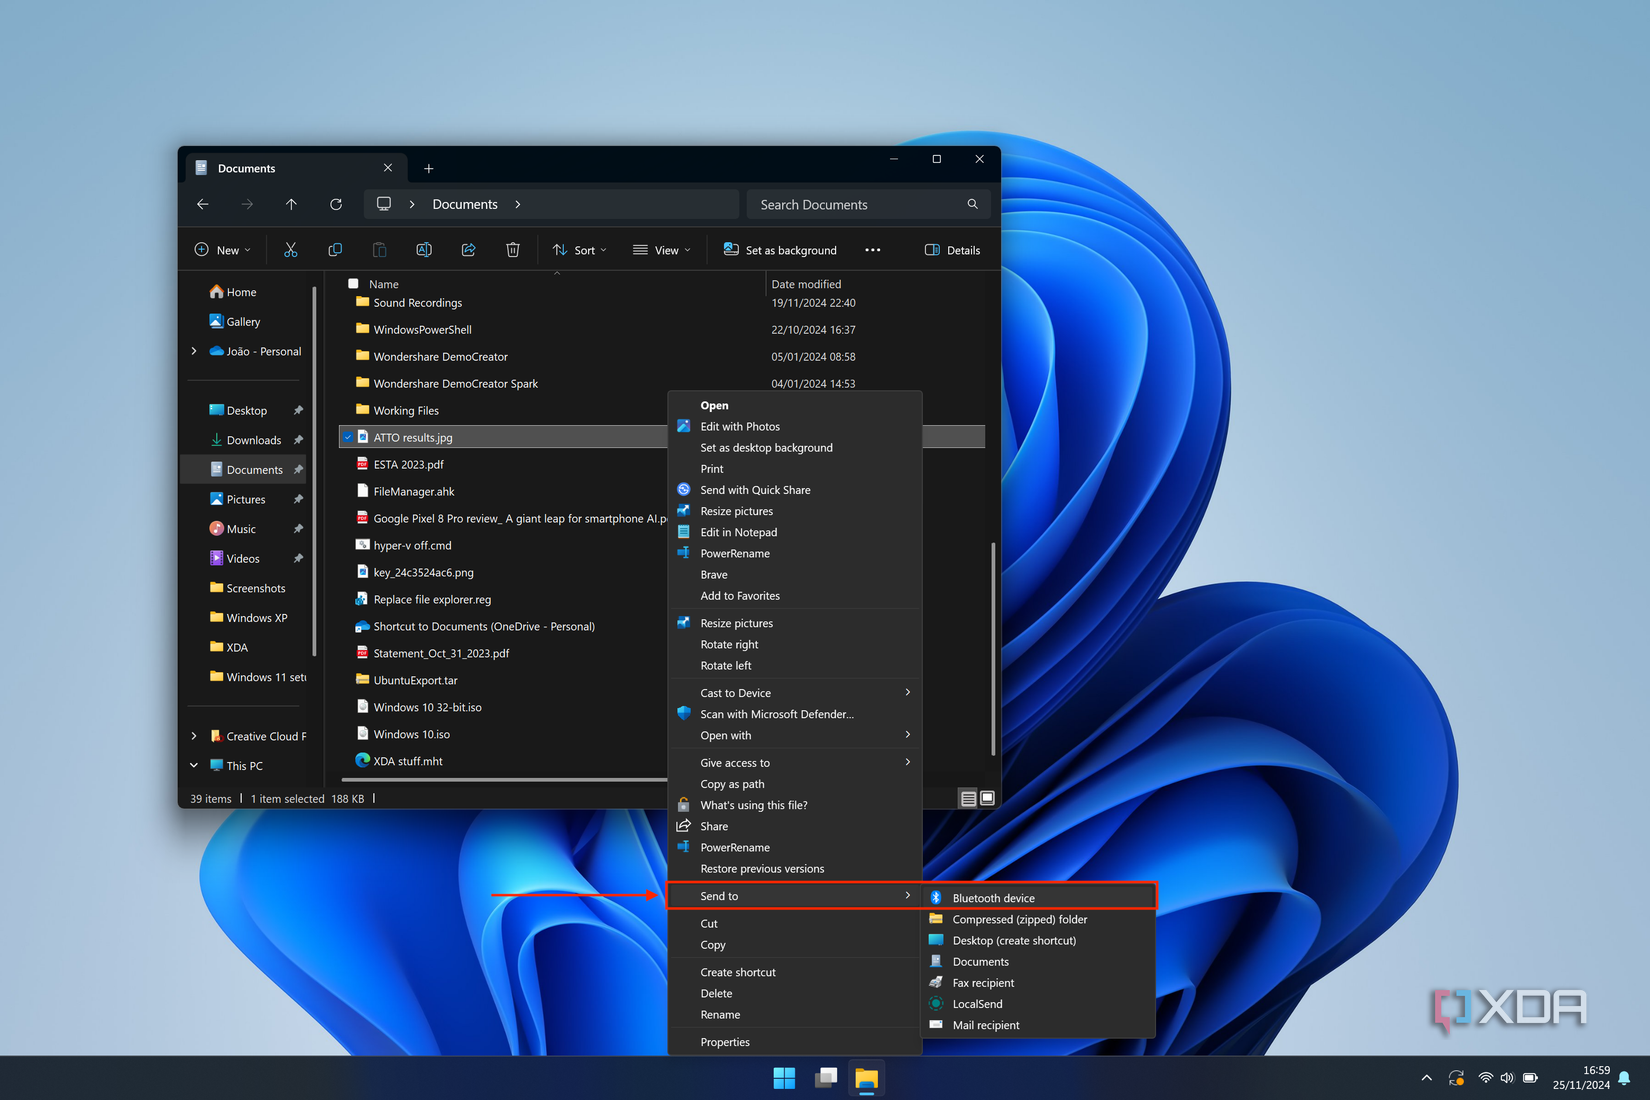Open the three-dot See more menu
Screen dimensions: 1650x1100
872,250
